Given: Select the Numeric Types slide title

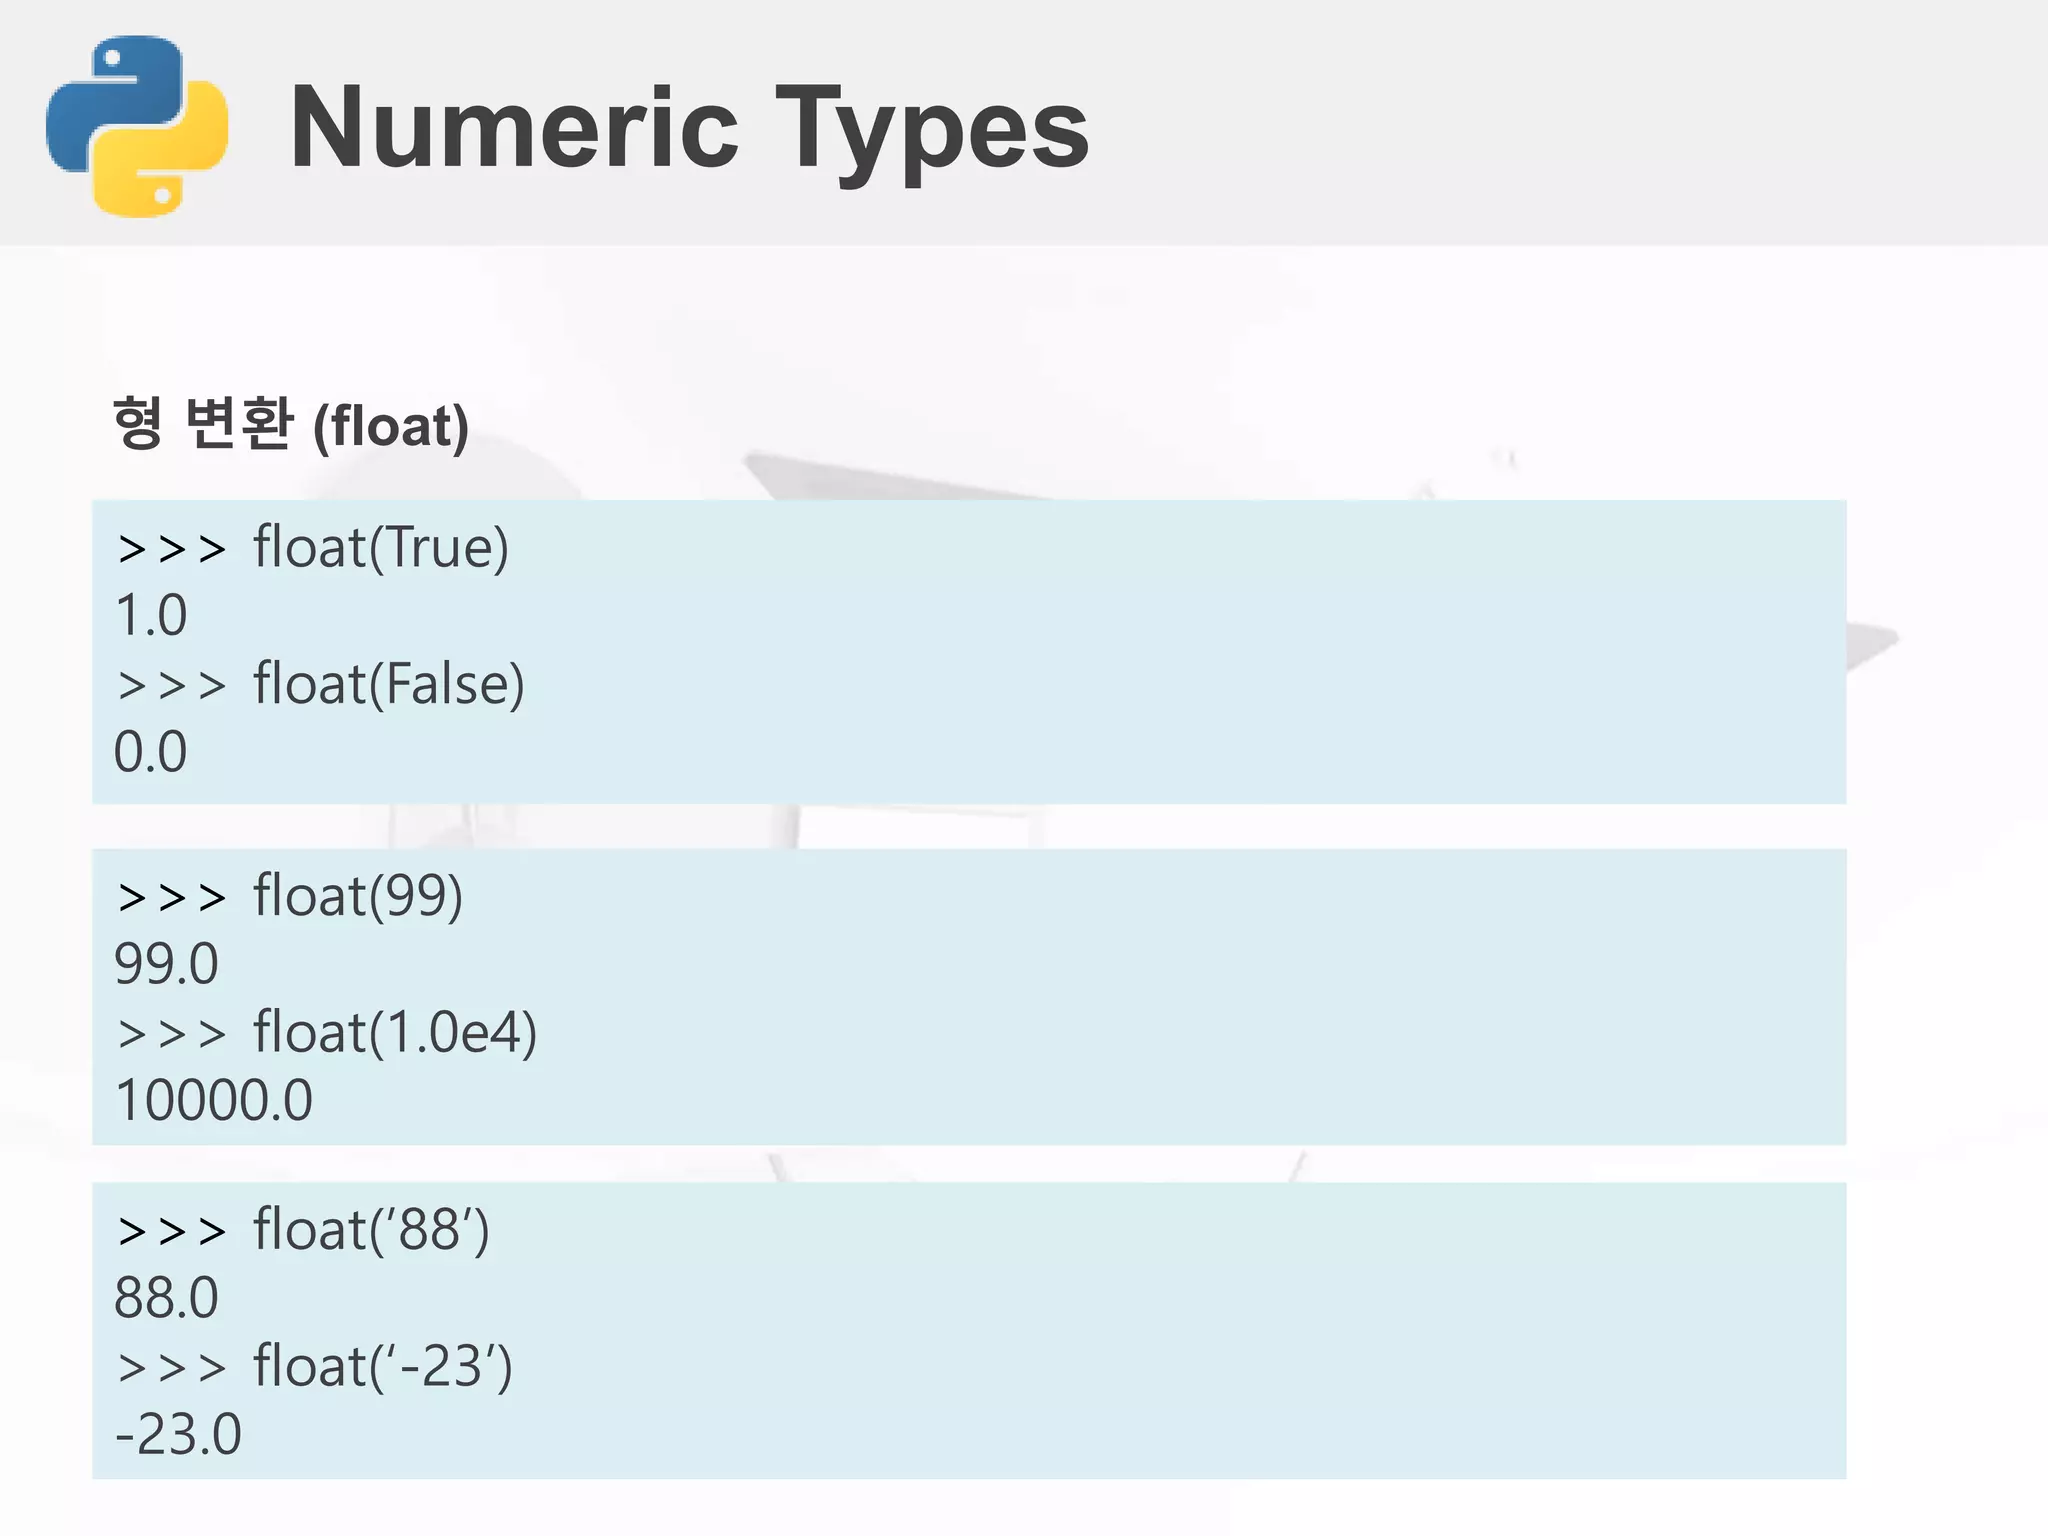Looking at the screenshot, I should pos(689,129).
